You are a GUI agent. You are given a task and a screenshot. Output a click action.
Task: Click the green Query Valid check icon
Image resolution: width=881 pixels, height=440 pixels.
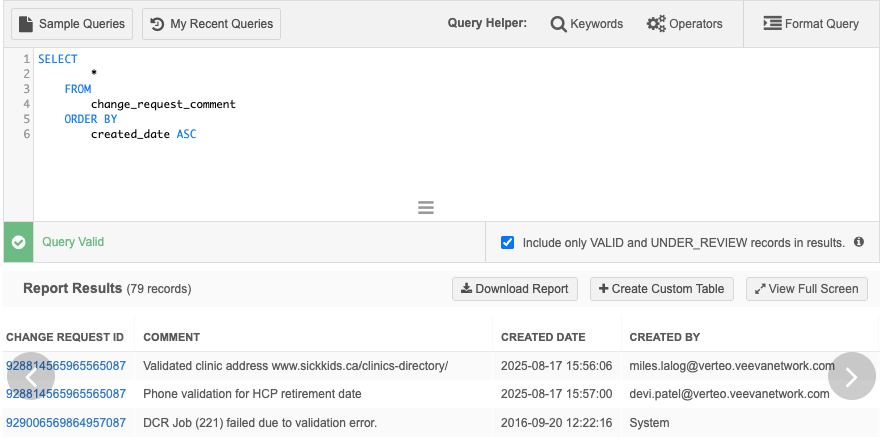[18, 242]
